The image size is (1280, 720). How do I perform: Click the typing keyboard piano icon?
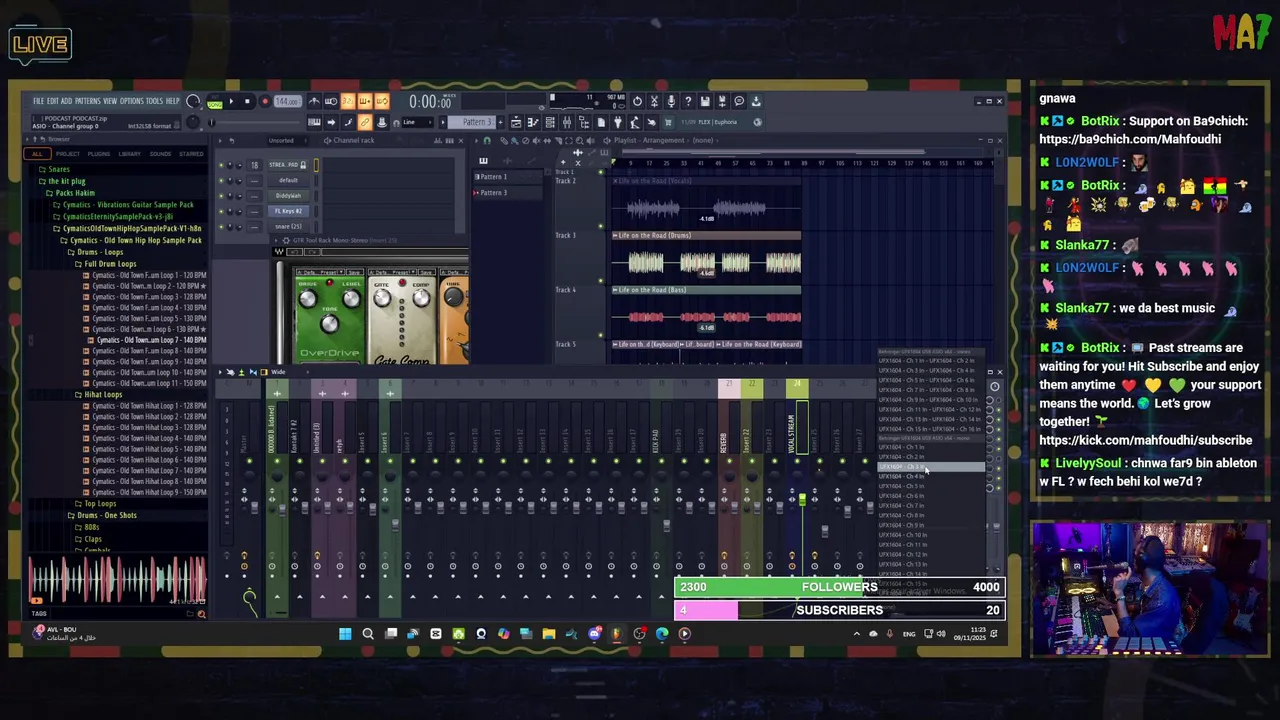coord(314,122)
